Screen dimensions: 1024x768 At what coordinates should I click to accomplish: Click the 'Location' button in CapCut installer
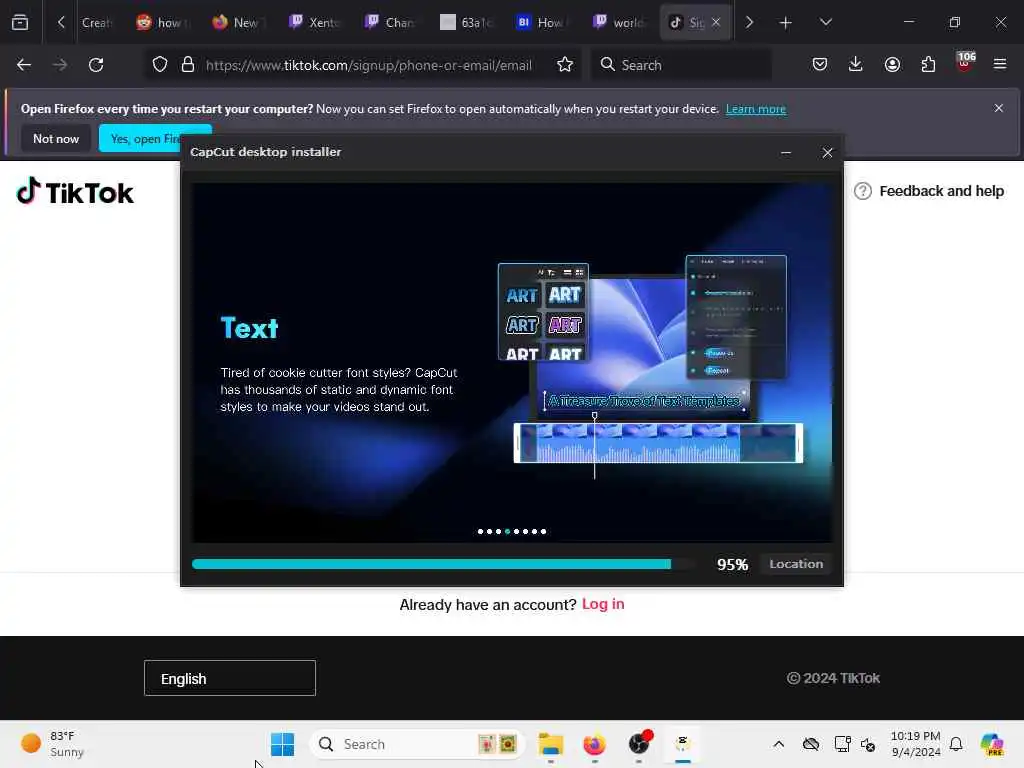tap(796, 564)
